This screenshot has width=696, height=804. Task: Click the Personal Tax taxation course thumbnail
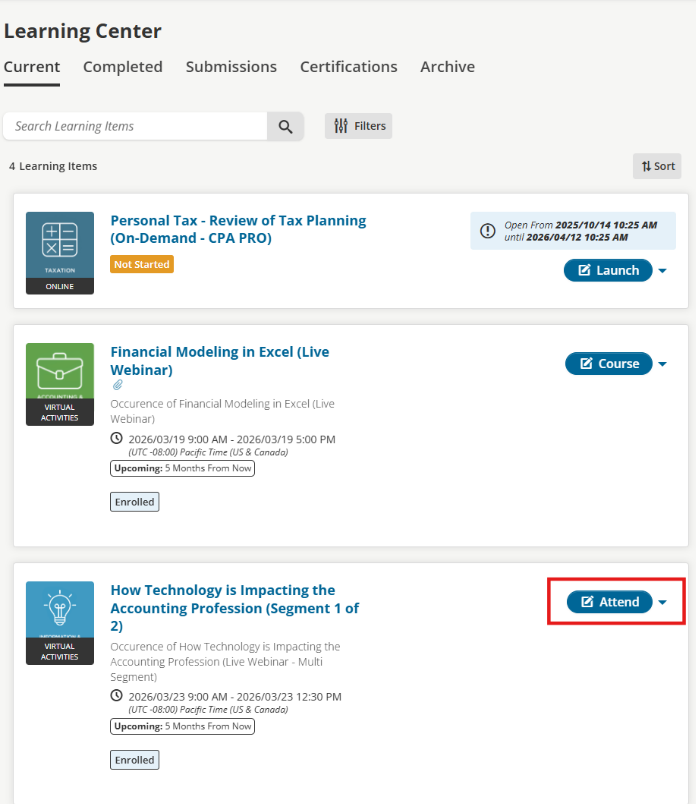[60, 252]
